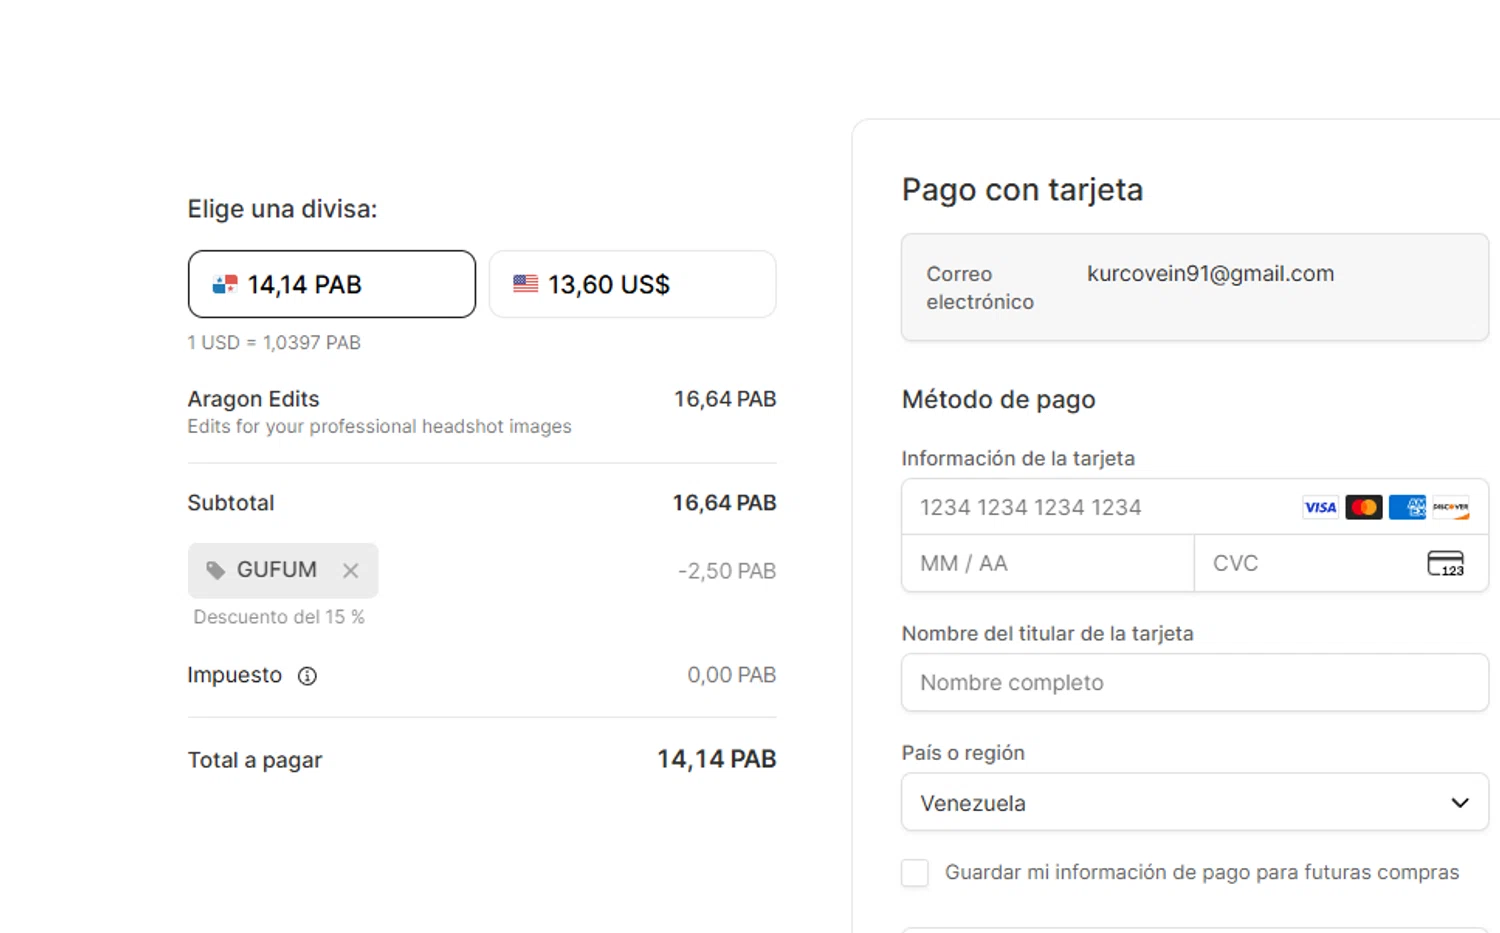Viewport: 1500px width, 933px height.
Task: Click the American Express logo icon
Action: 1407,507
